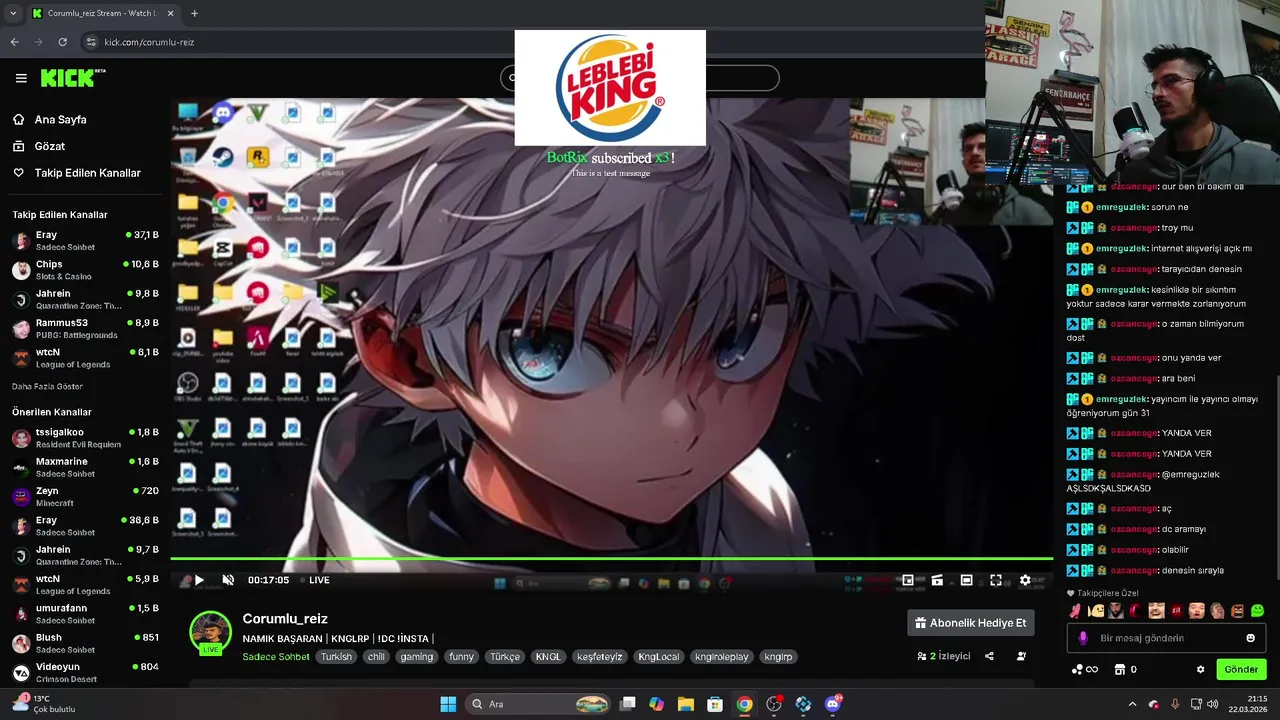Open a new Chrome tab
Viewport: 1280px width, 720px height.
[x=194, y=14]
